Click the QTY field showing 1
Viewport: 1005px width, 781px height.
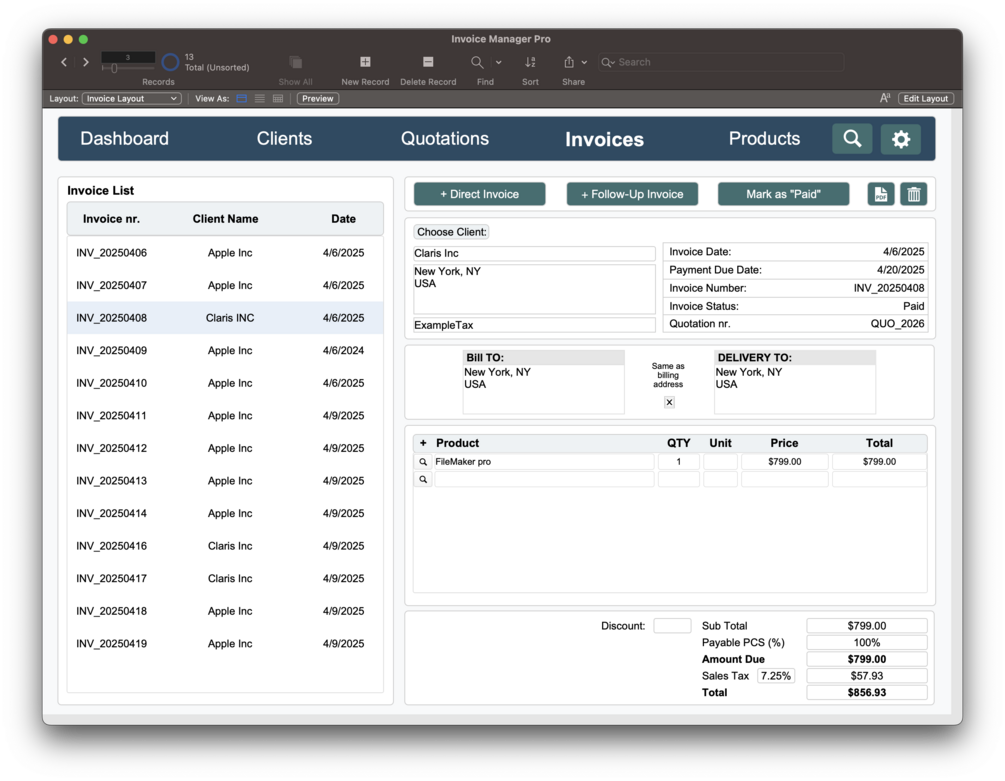(679, 461)
